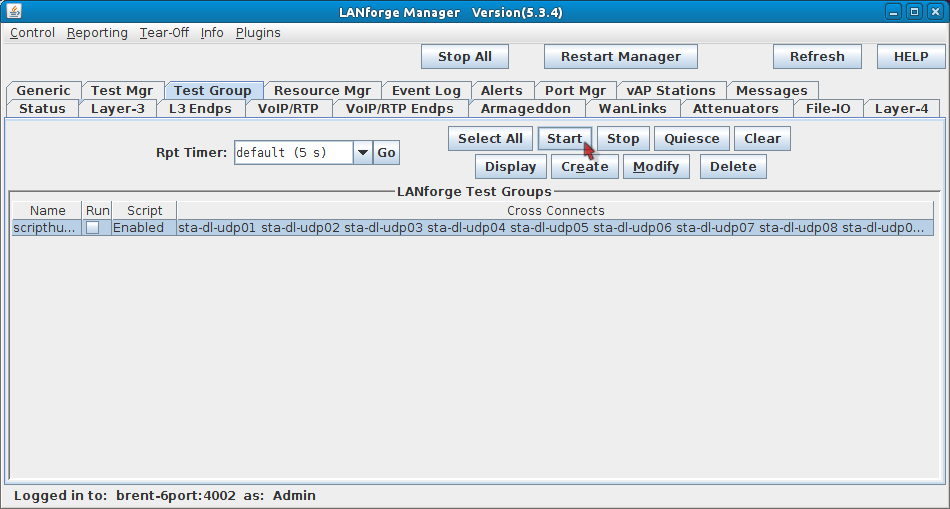This screenshot has height=509, width=950.
Task: Click the Display button
Action: pos(511,167)
